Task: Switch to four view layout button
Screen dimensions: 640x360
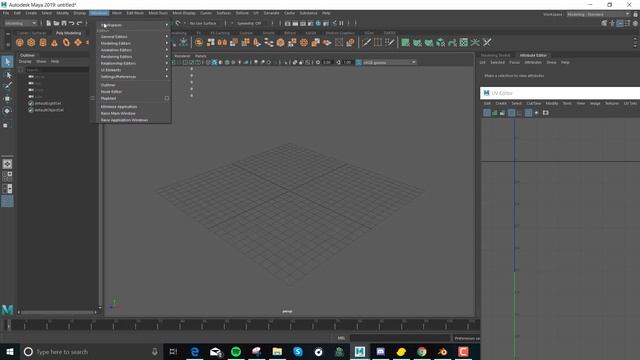Action: [x=7, y=176]
